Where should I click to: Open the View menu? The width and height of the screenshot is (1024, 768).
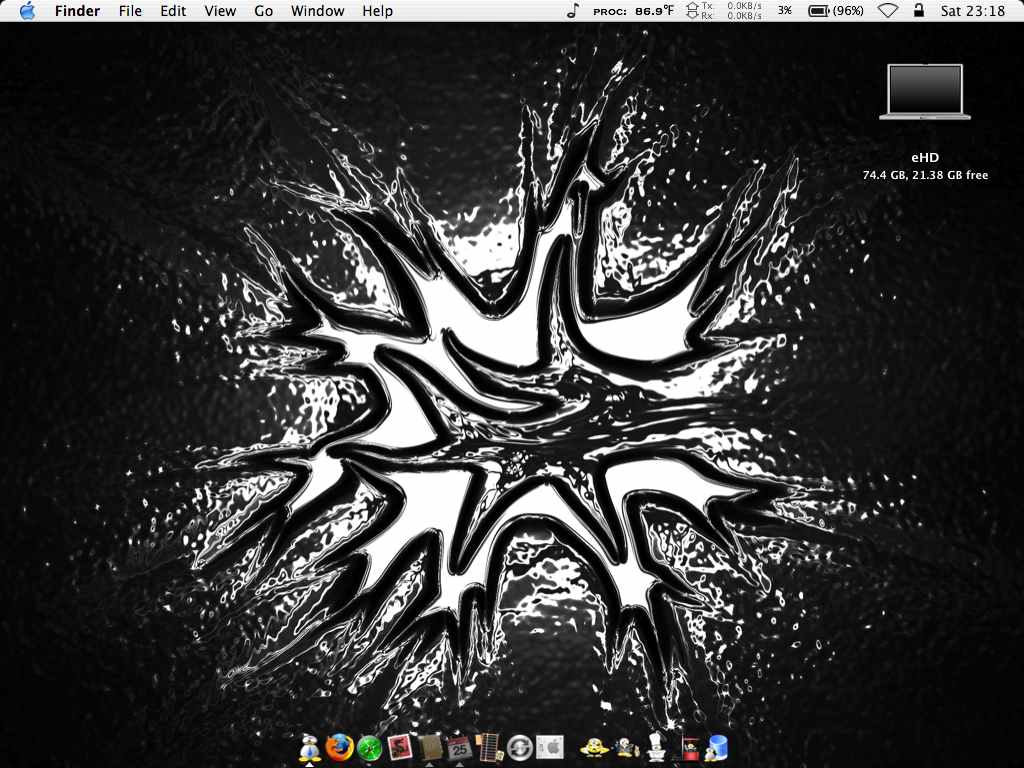pos(220,11)
